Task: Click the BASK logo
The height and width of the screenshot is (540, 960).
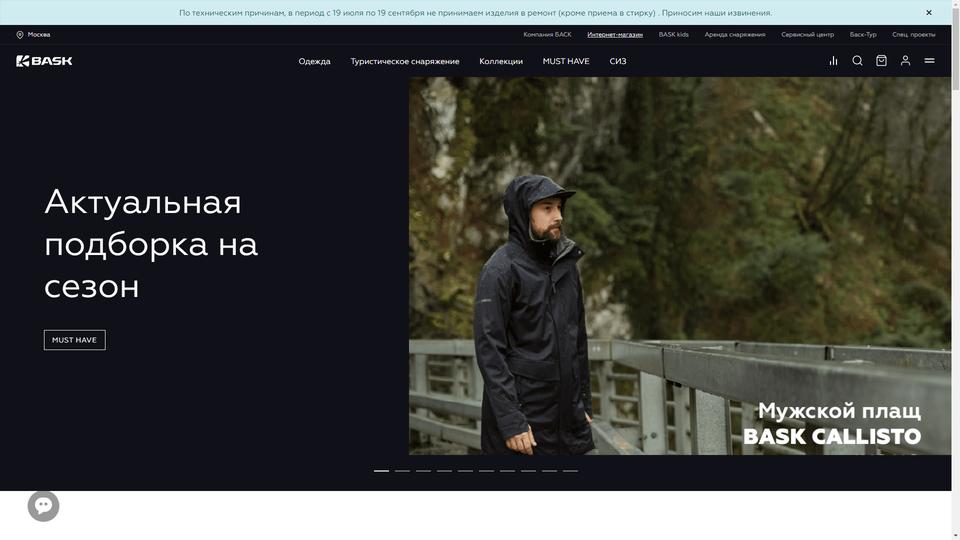Action: (44, 61)
